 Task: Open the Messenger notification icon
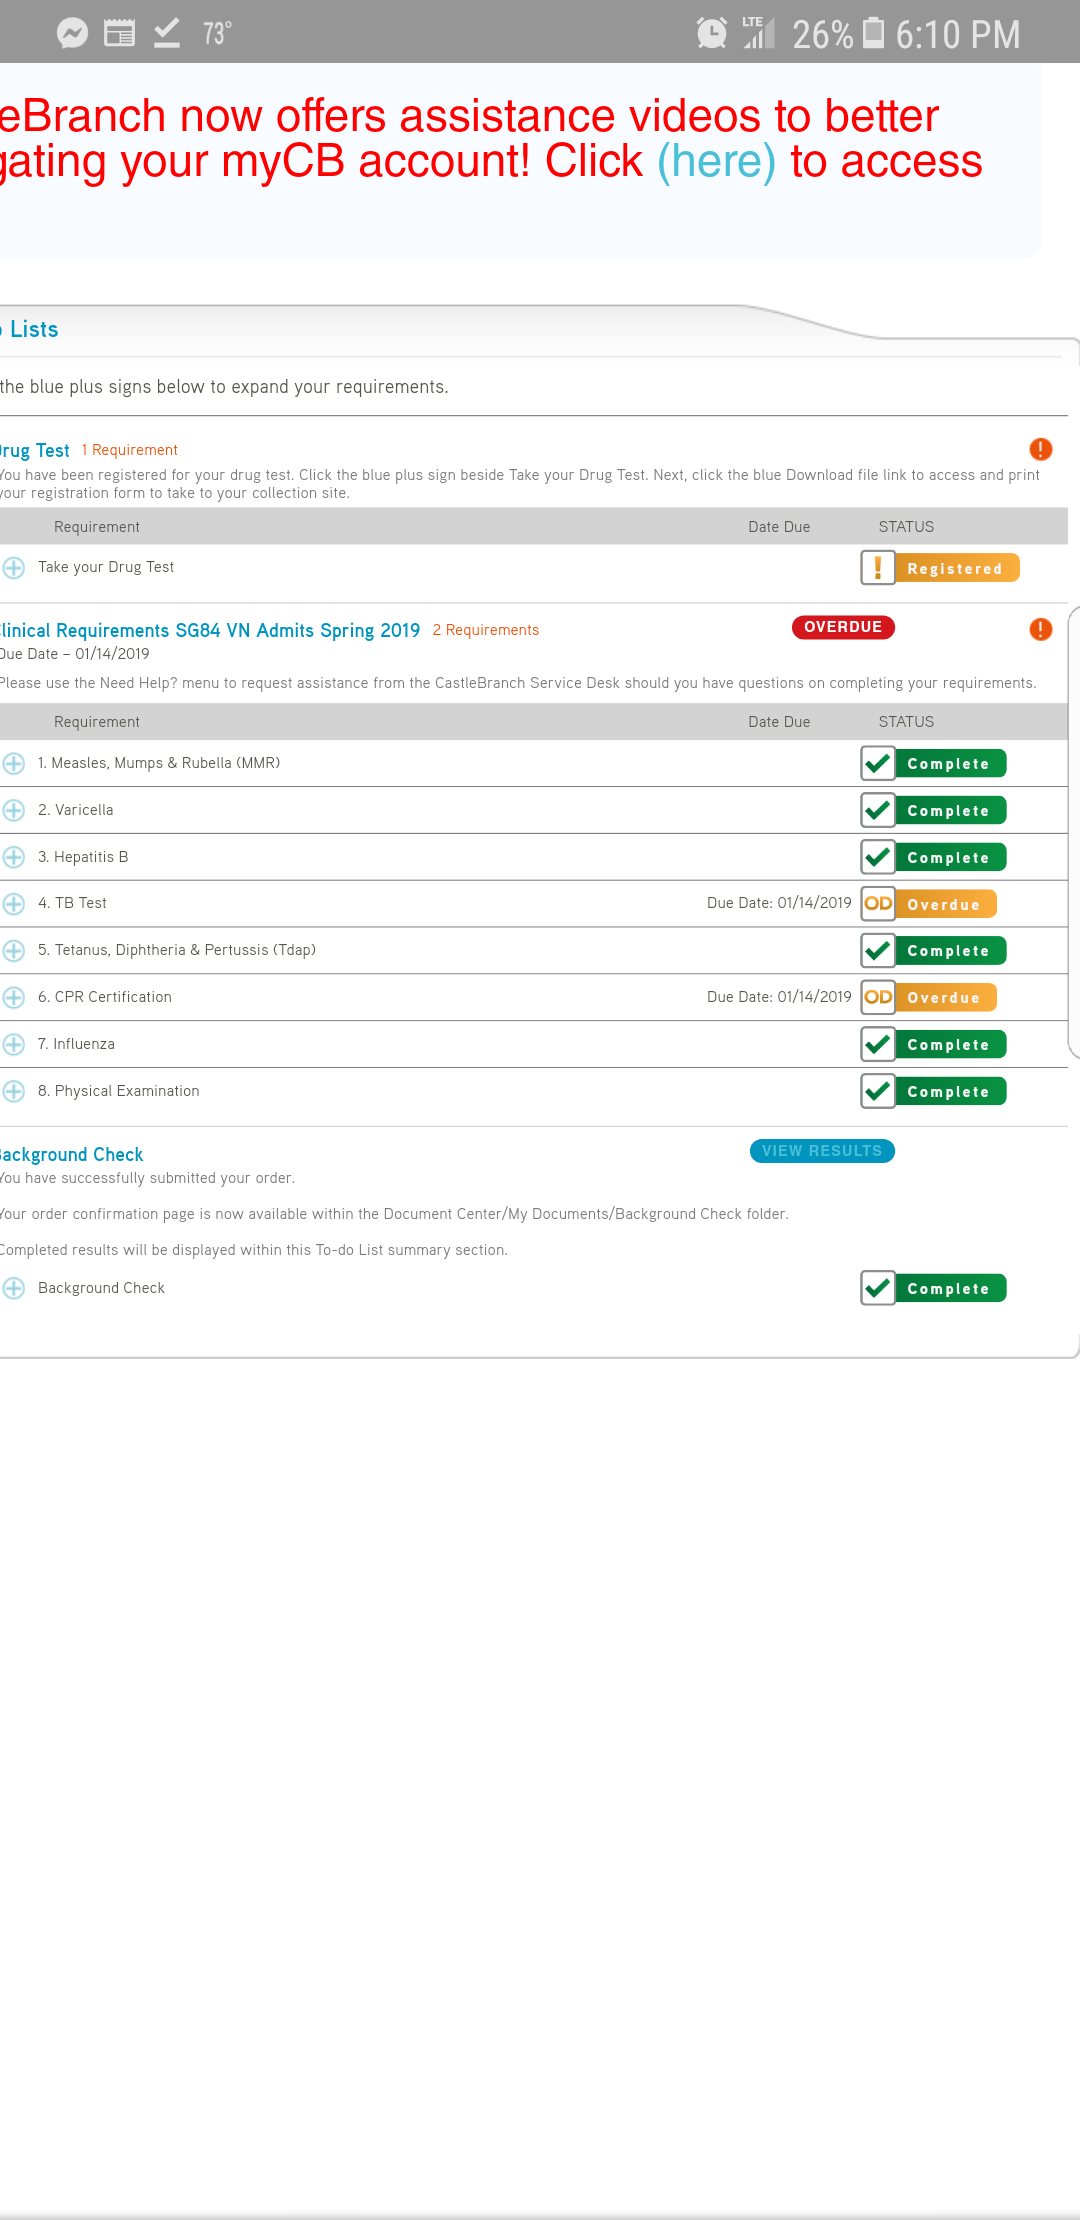click(x=72, y=34)
